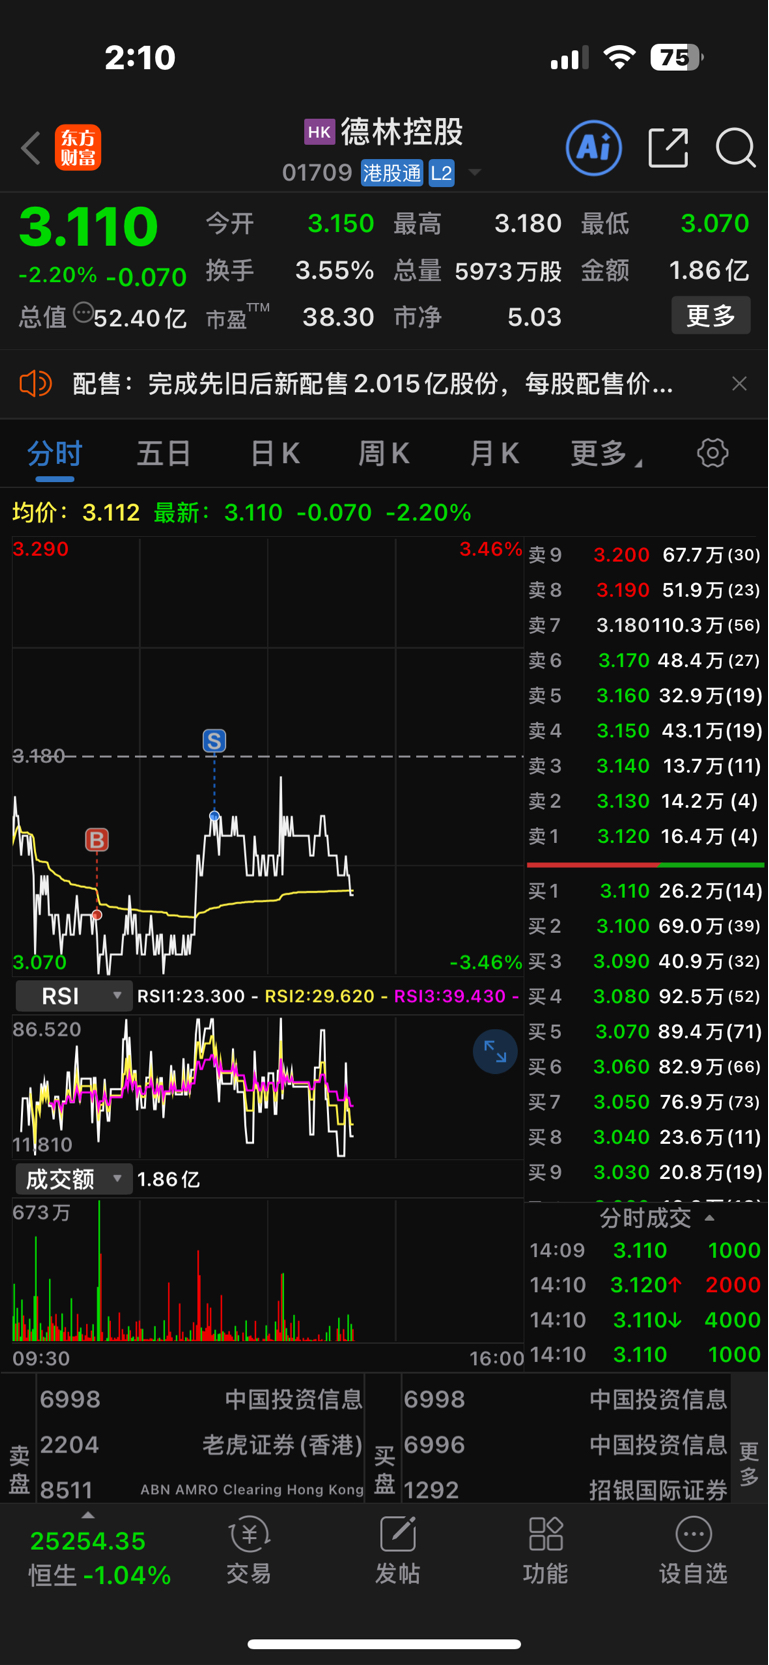
Task: Select 卖9 price 3.200 row
Action: point(645,554)
